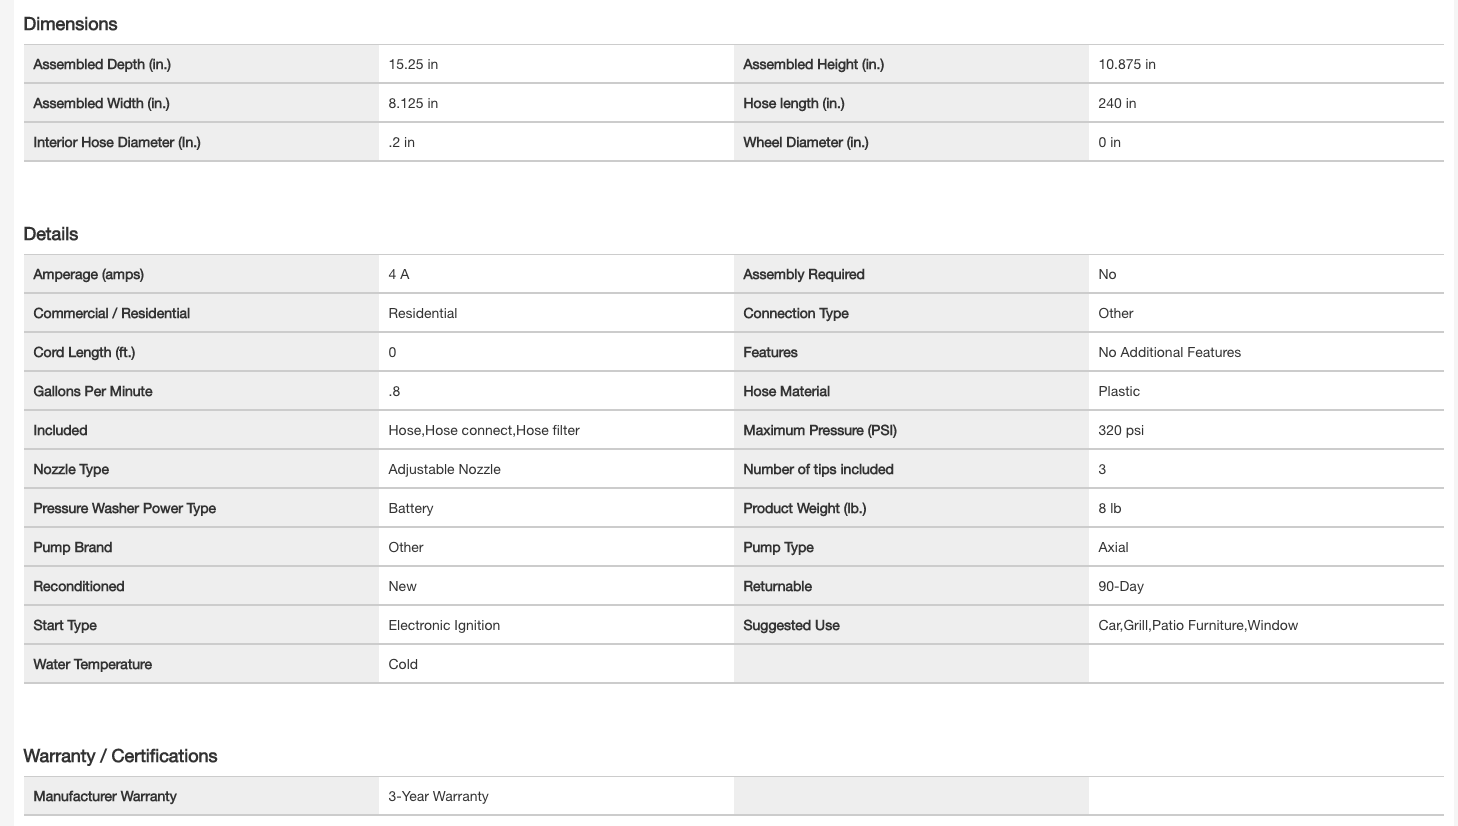Select the Amperage value 4 A
The image size is (1458, 826).
click(399, 274)
